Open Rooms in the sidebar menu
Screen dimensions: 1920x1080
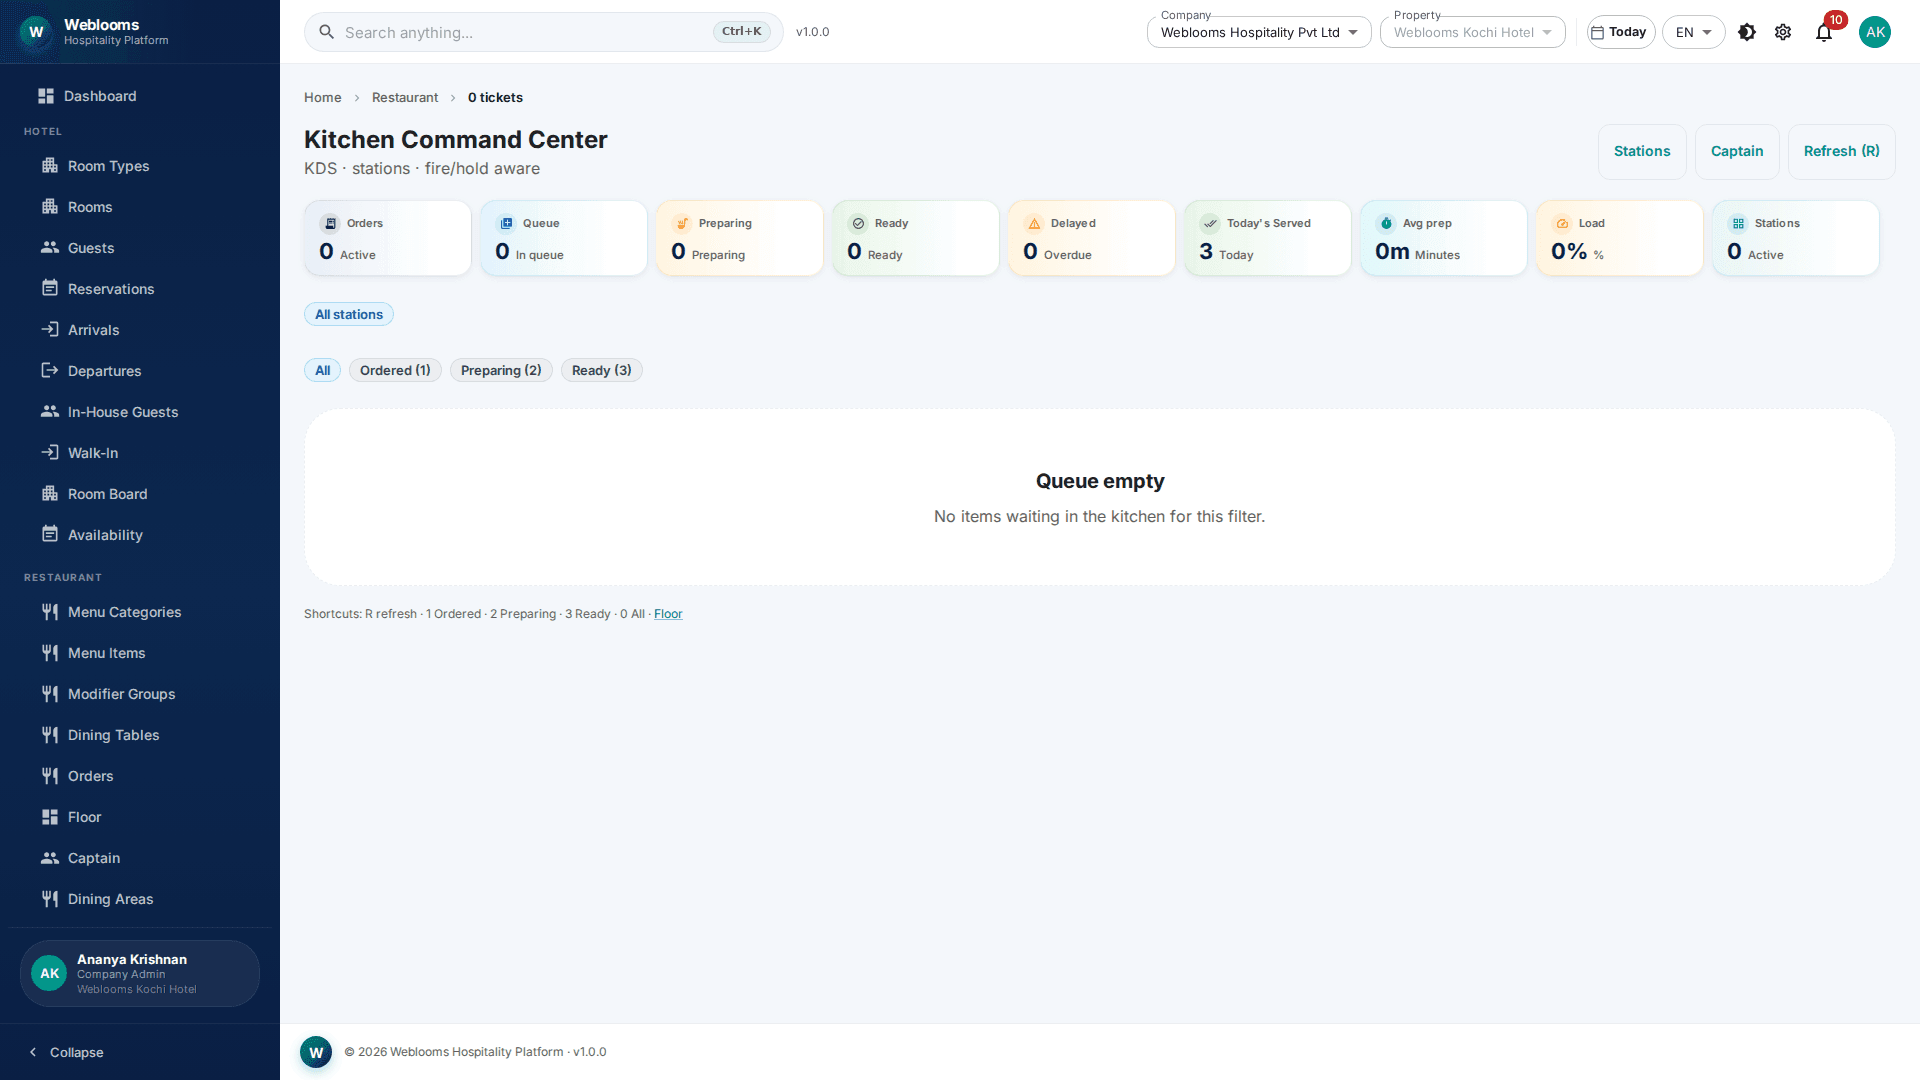pyautogui.click(x=140, y=207)
